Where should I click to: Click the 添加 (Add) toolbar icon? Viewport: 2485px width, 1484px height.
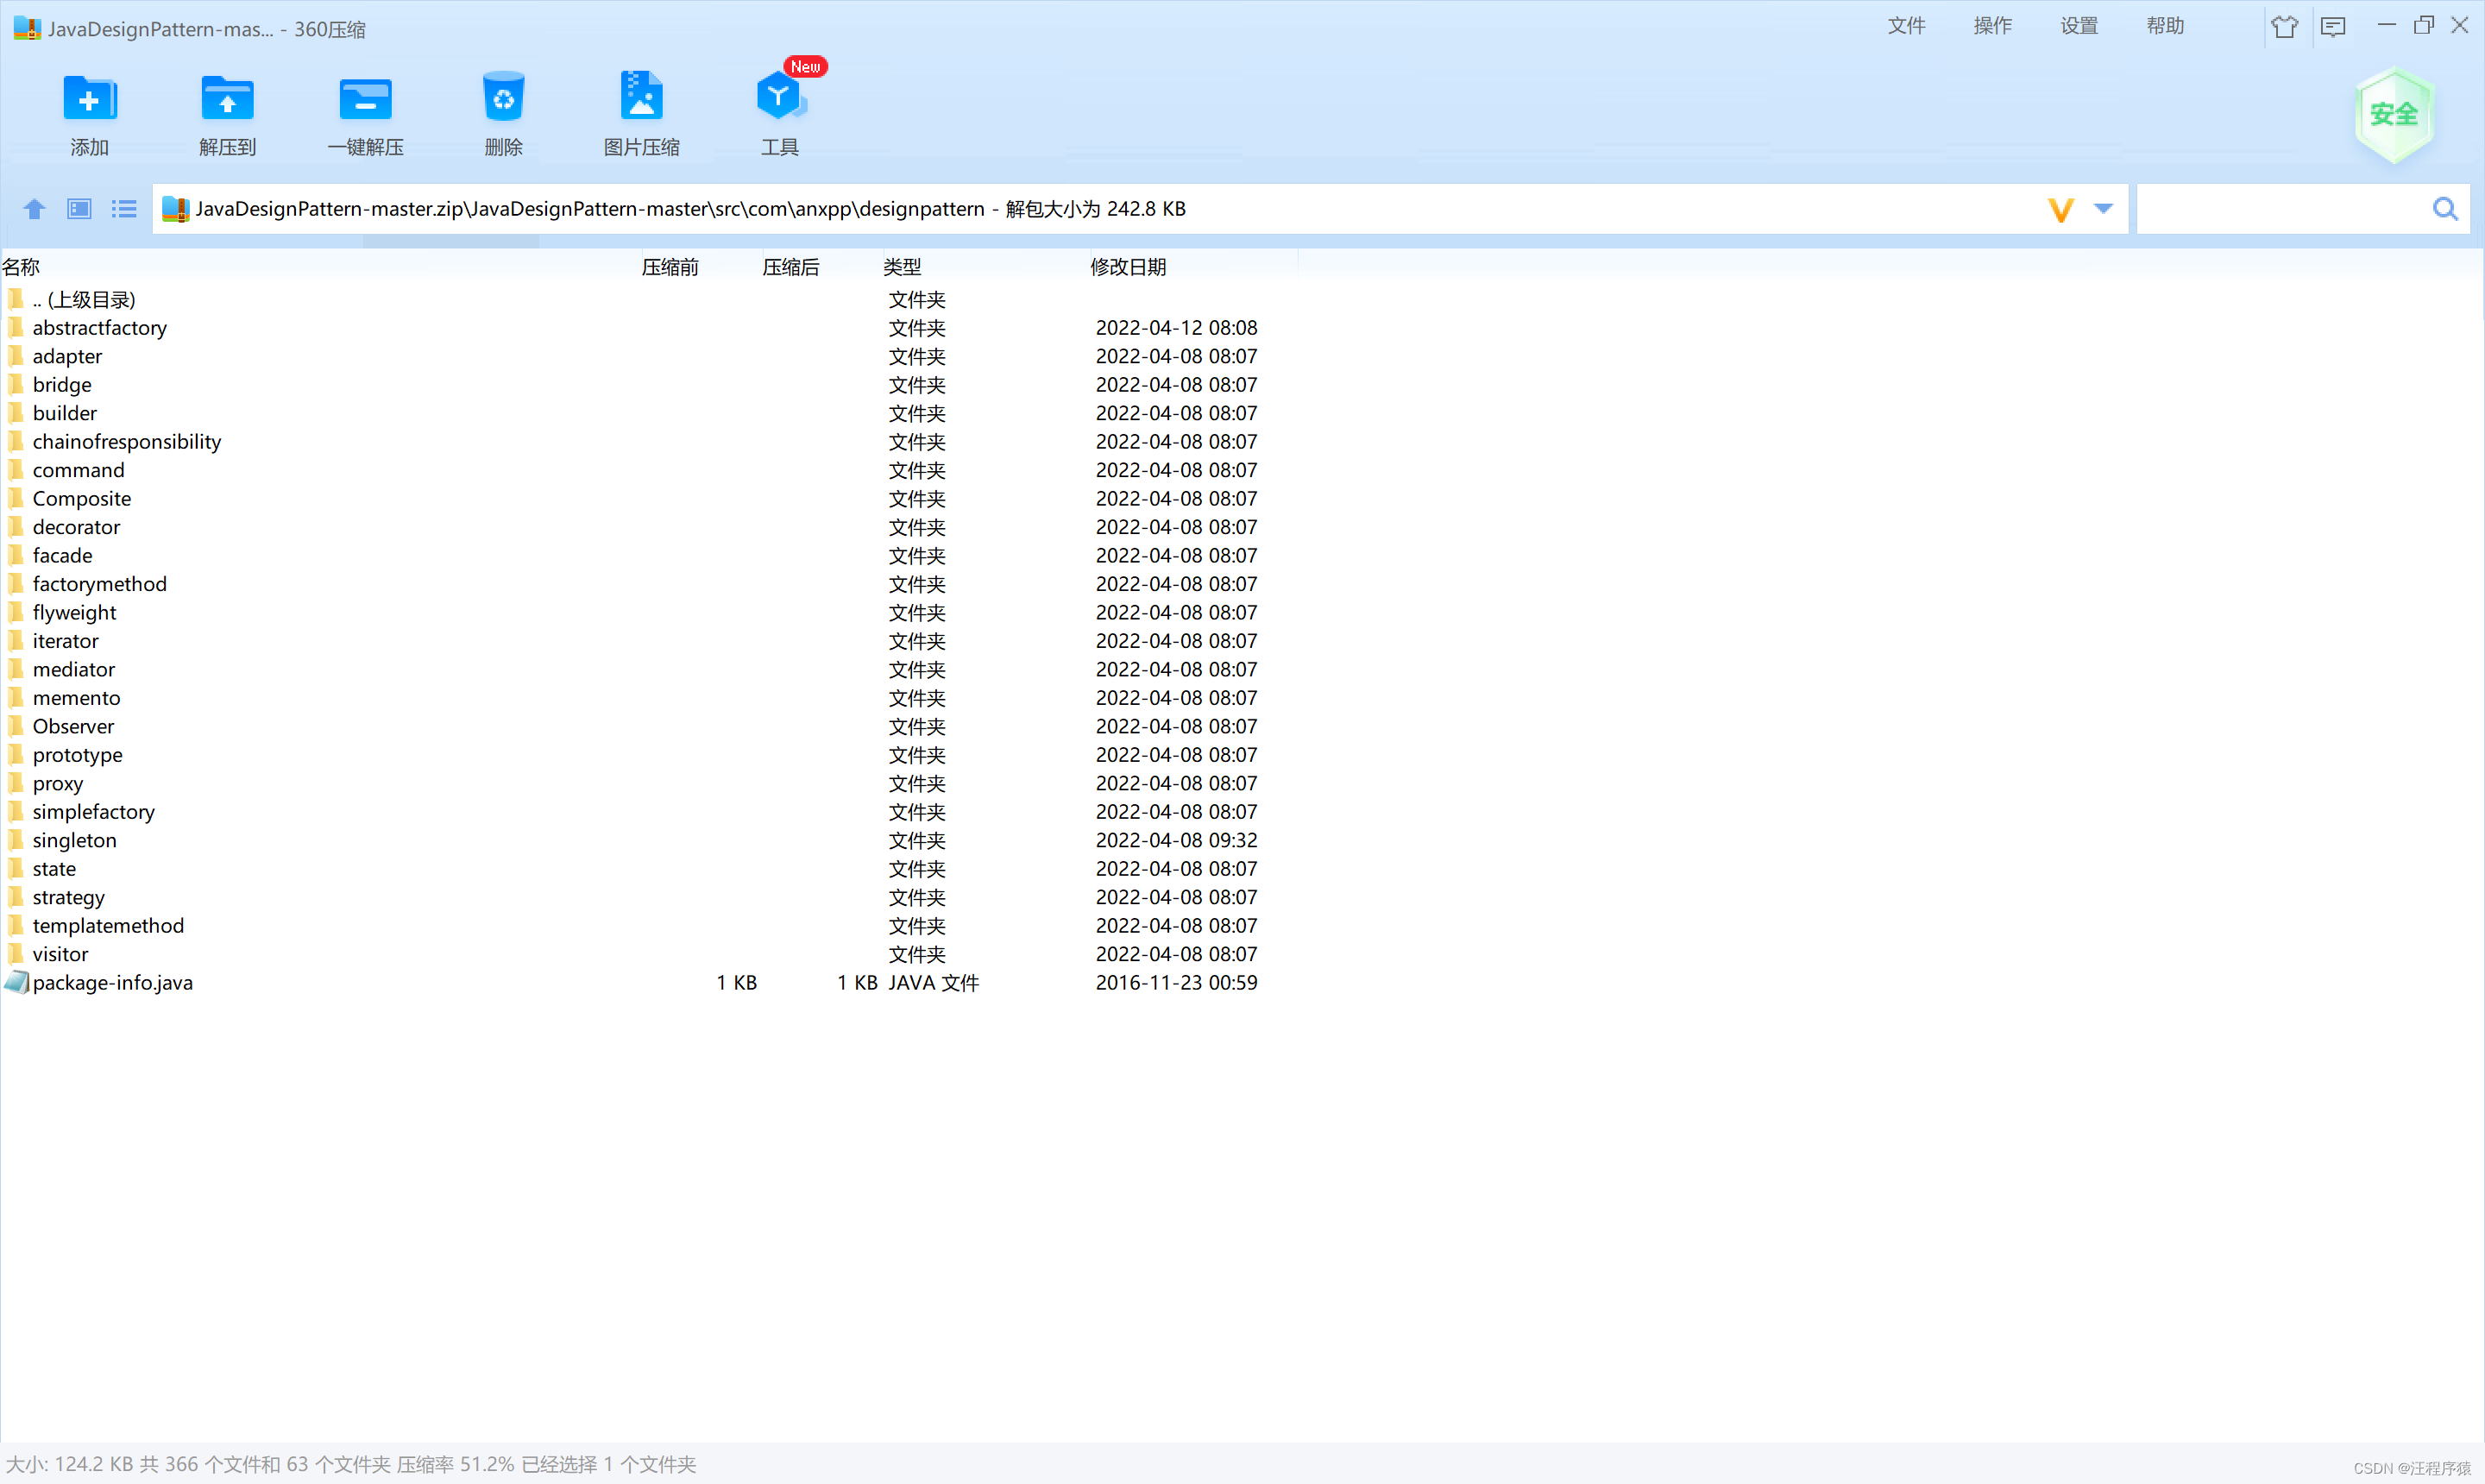point(89,99)
